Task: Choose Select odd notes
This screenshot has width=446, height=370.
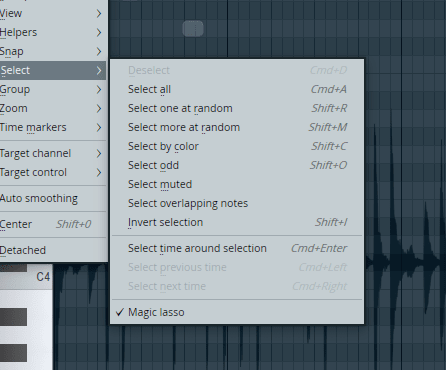Action: (237, 165)
